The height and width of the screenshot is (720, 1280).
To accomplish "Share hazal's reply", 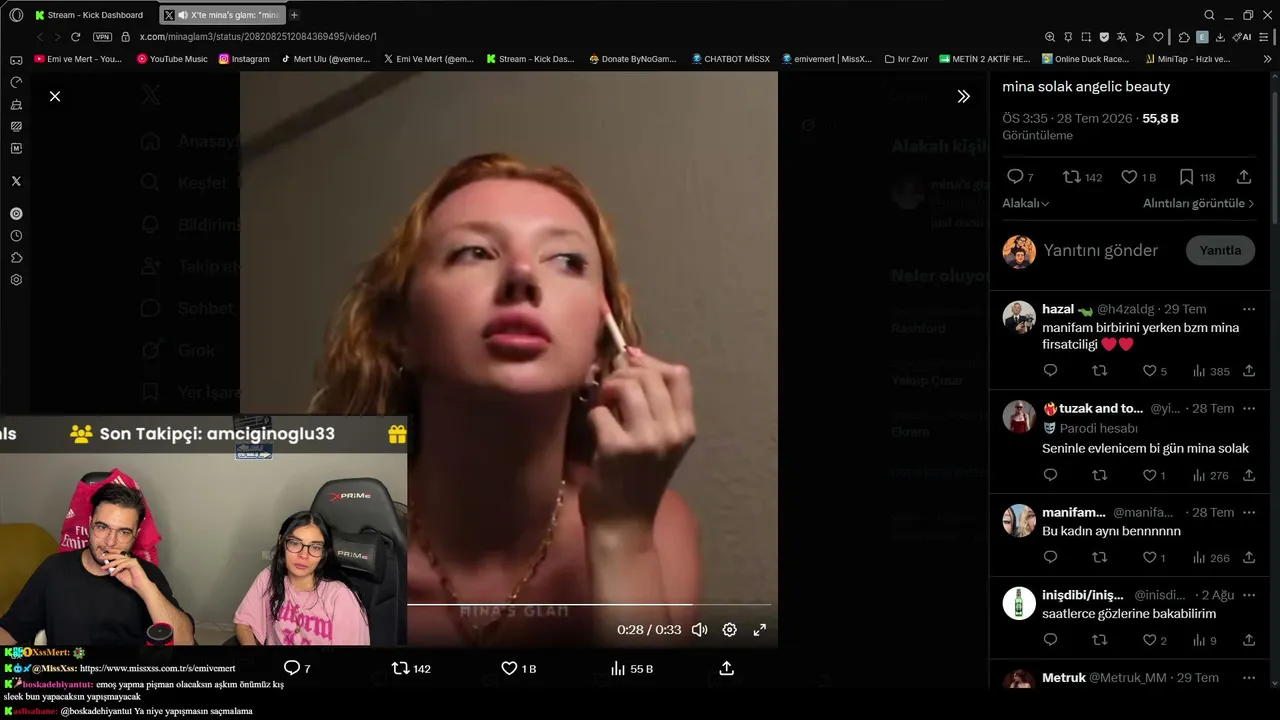I will [1249, 371].
